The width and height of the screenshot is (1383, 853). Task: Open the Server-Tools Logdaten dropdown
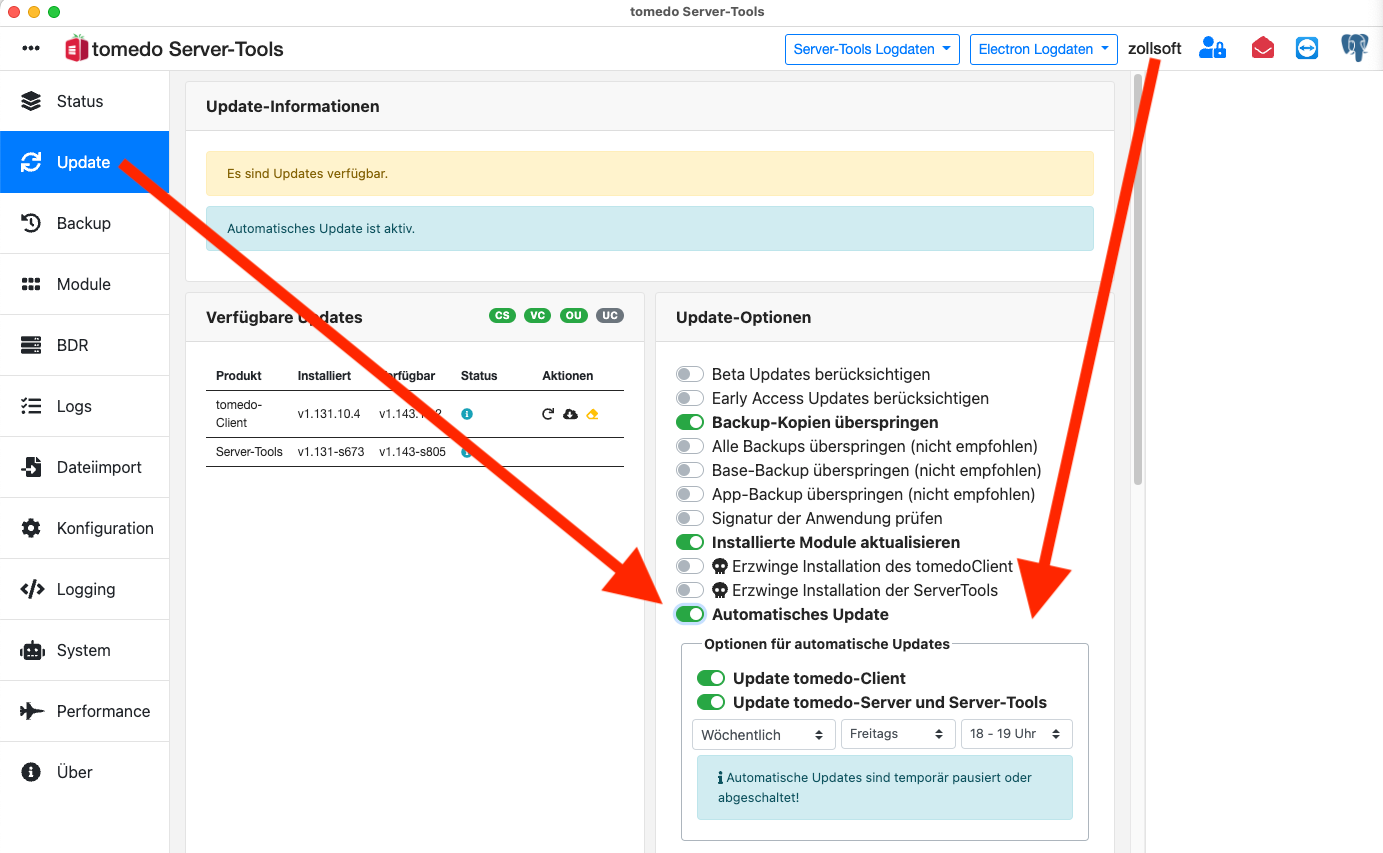pos(872,49)
